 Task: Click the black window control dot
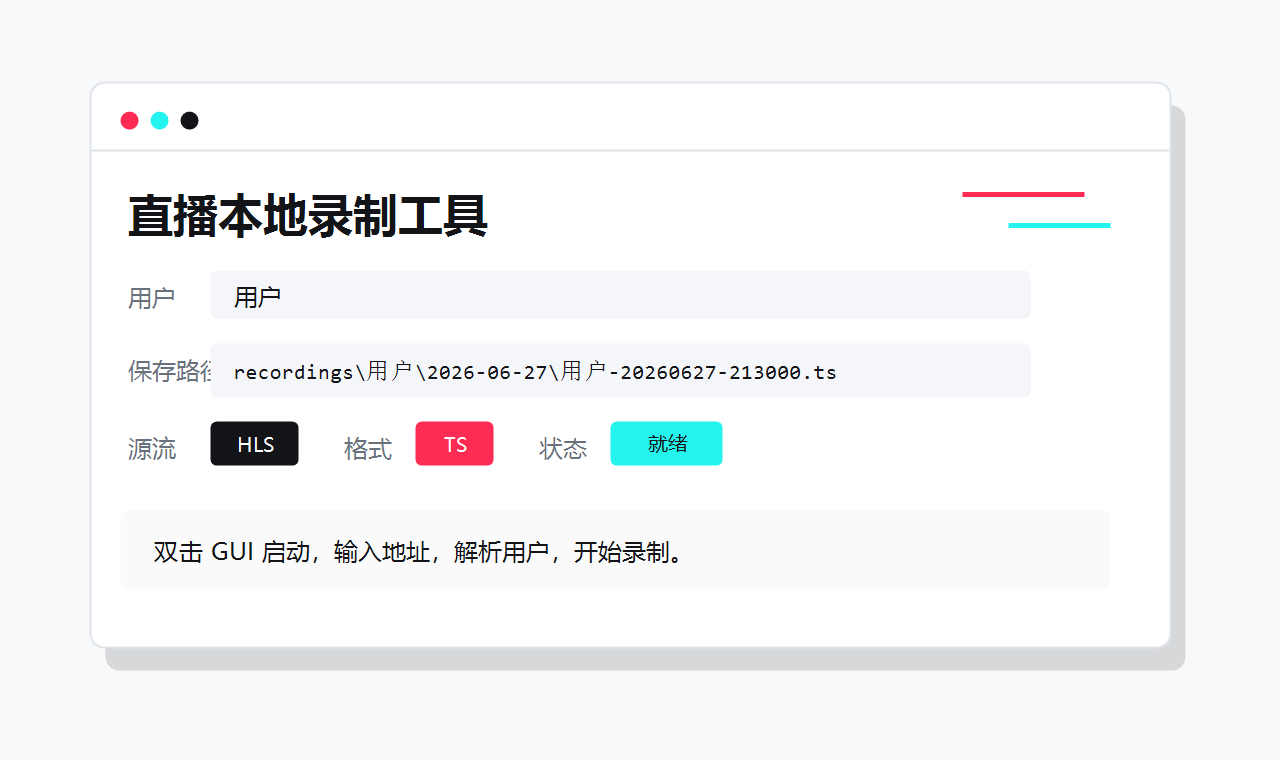click(x=189, y=121)
